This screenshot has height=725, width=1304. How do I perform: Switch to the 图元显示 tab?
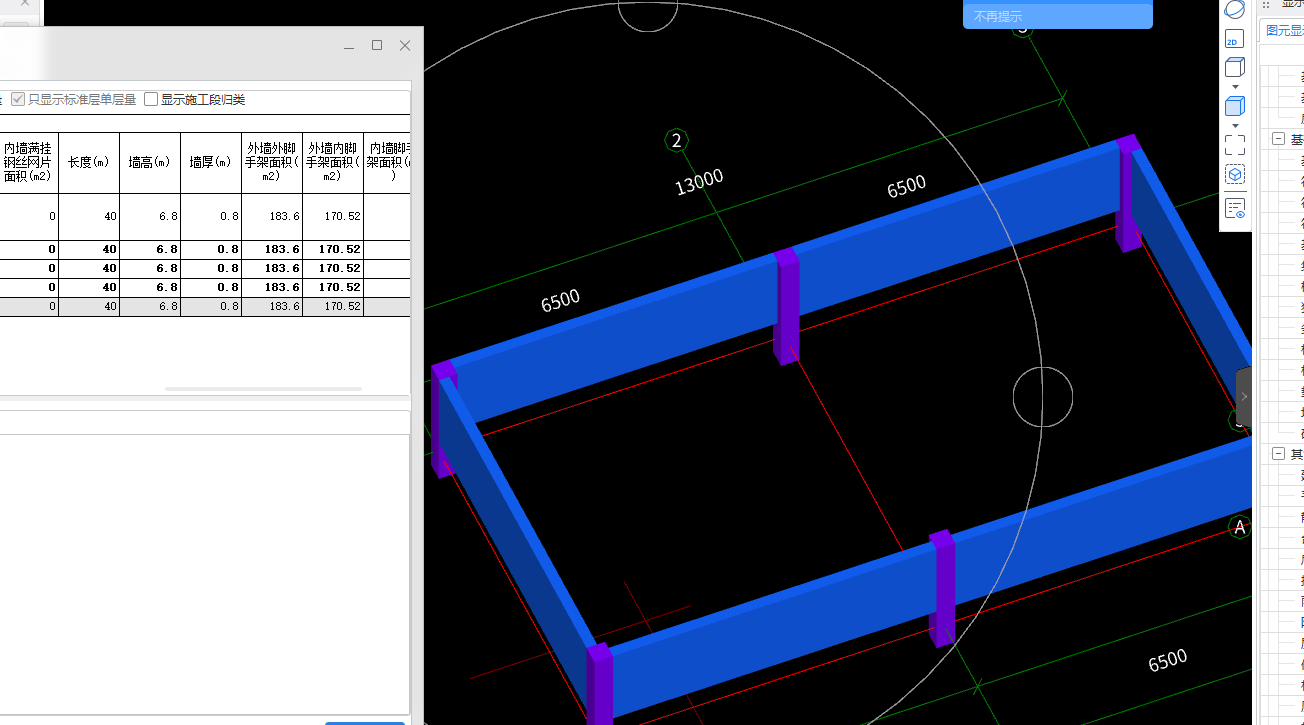click(x=1283, y=31)
